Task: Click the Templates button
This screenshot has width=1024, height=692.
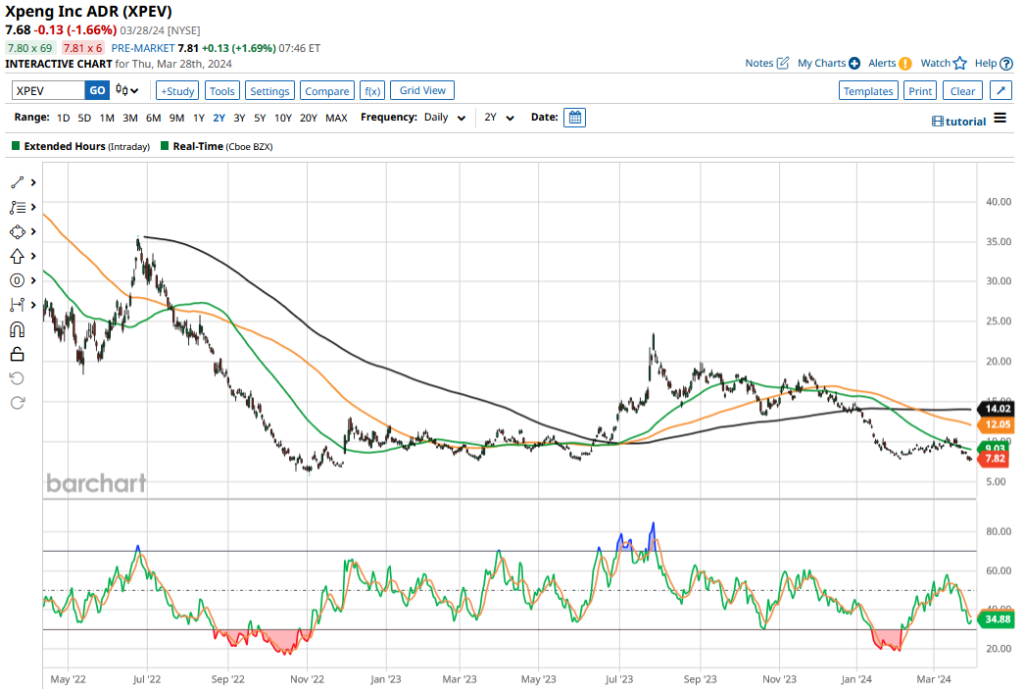Action: [x=868, y=90]
